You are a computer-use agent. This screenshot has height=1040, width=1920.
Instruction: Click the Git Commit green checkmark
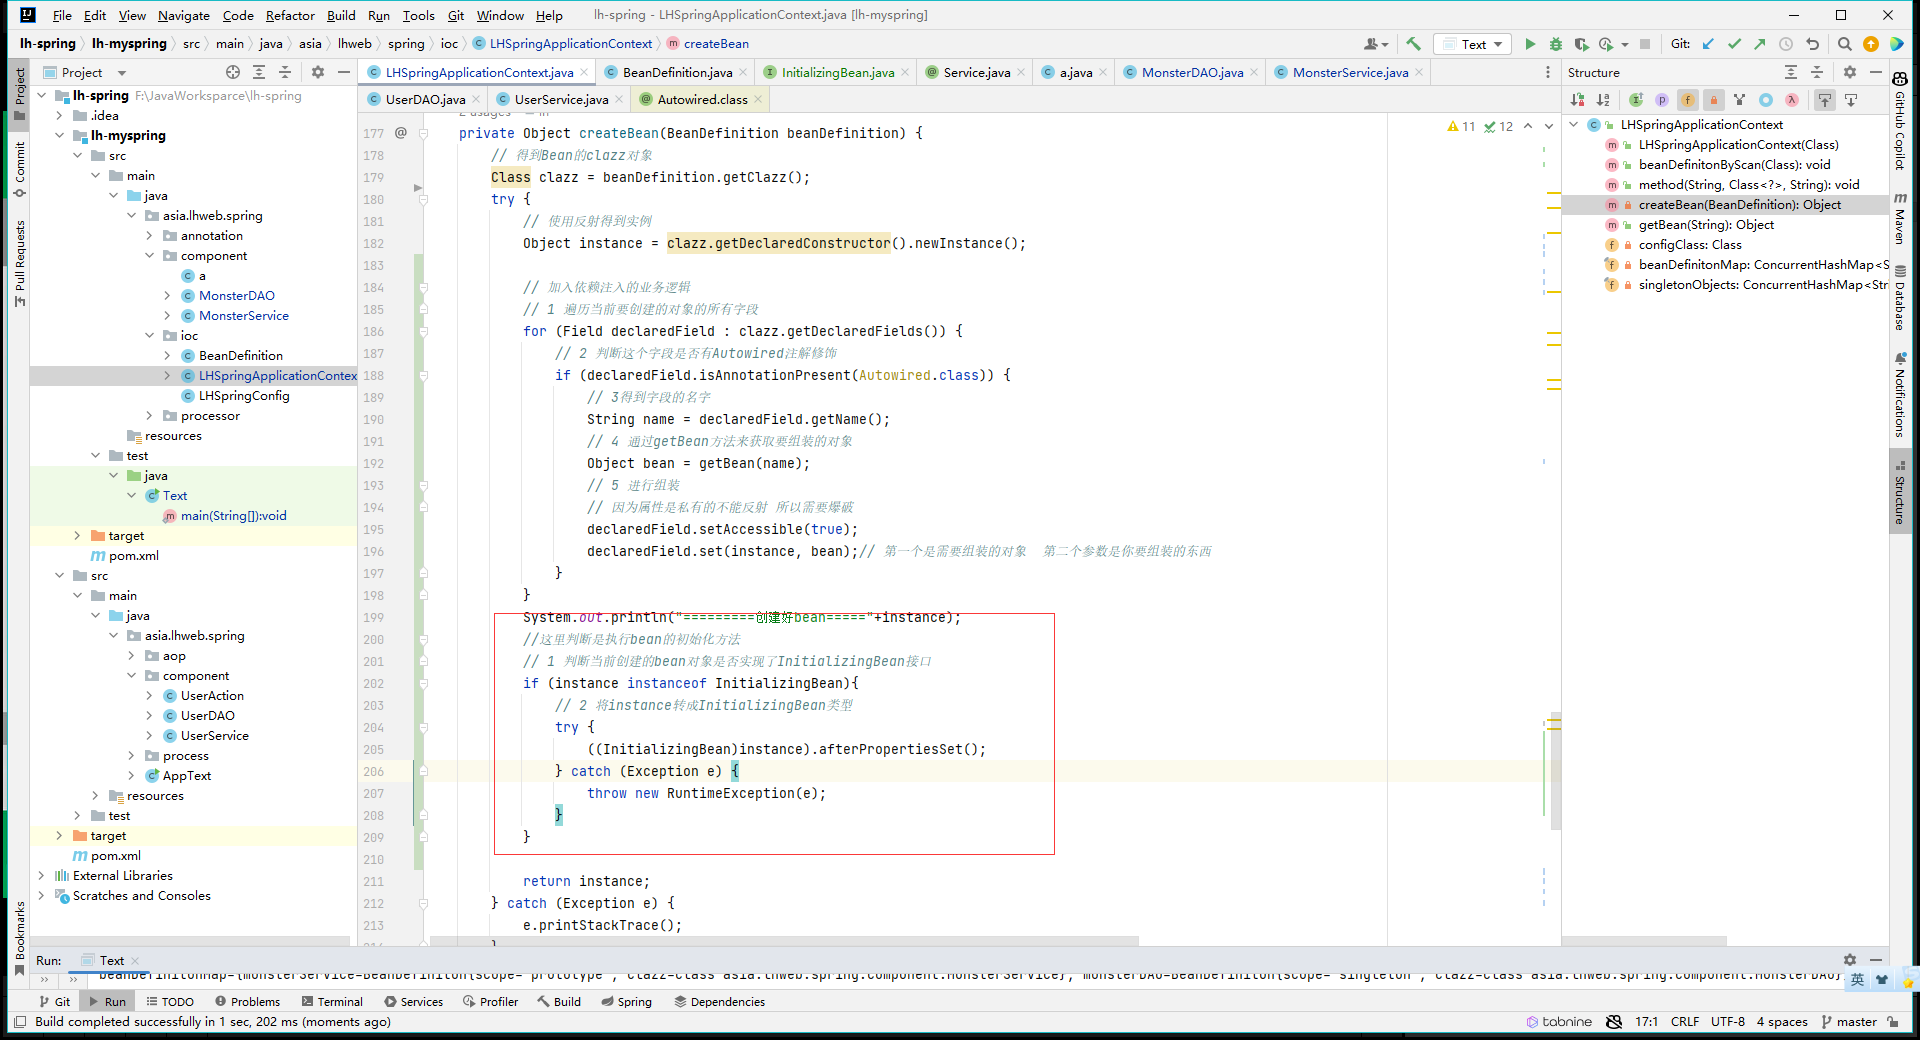click(1734, 44)
